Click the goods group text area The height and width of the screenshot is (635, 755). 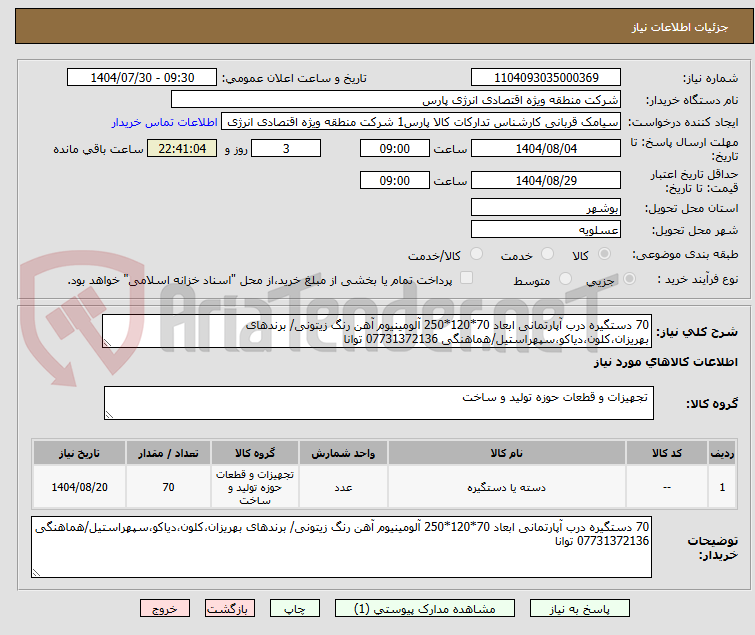click(379, 403)
